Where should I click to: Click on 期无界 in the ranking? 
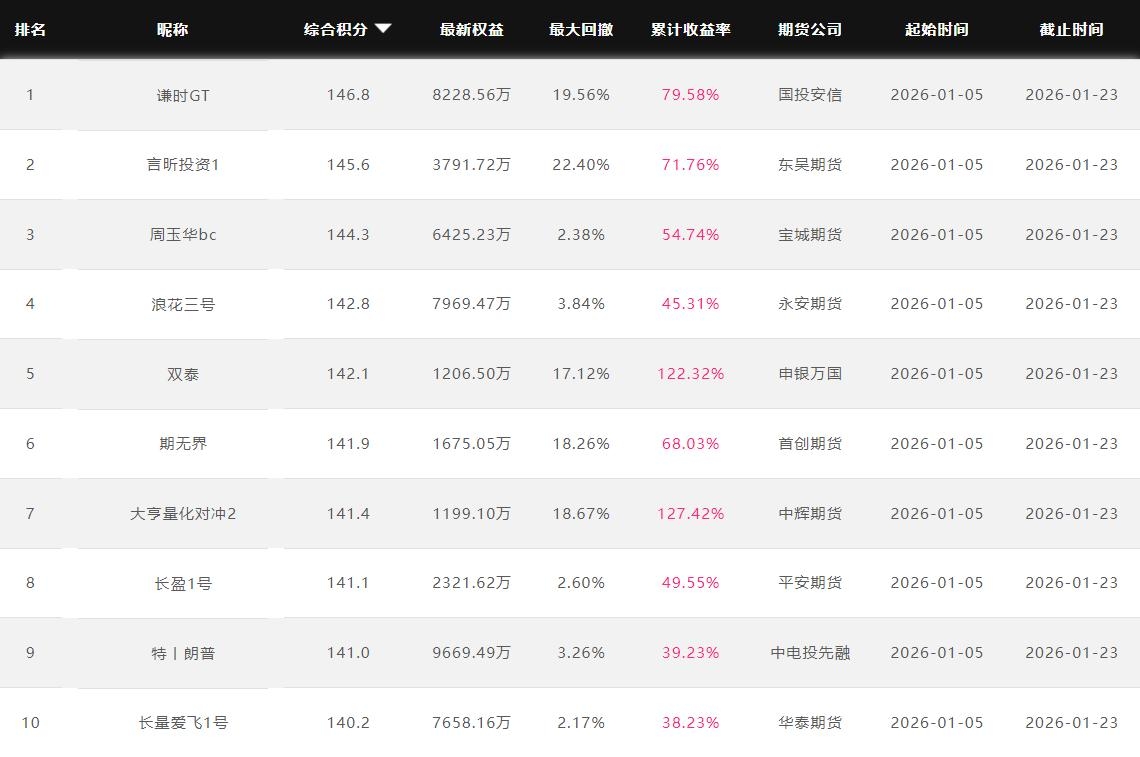(183, 444)
